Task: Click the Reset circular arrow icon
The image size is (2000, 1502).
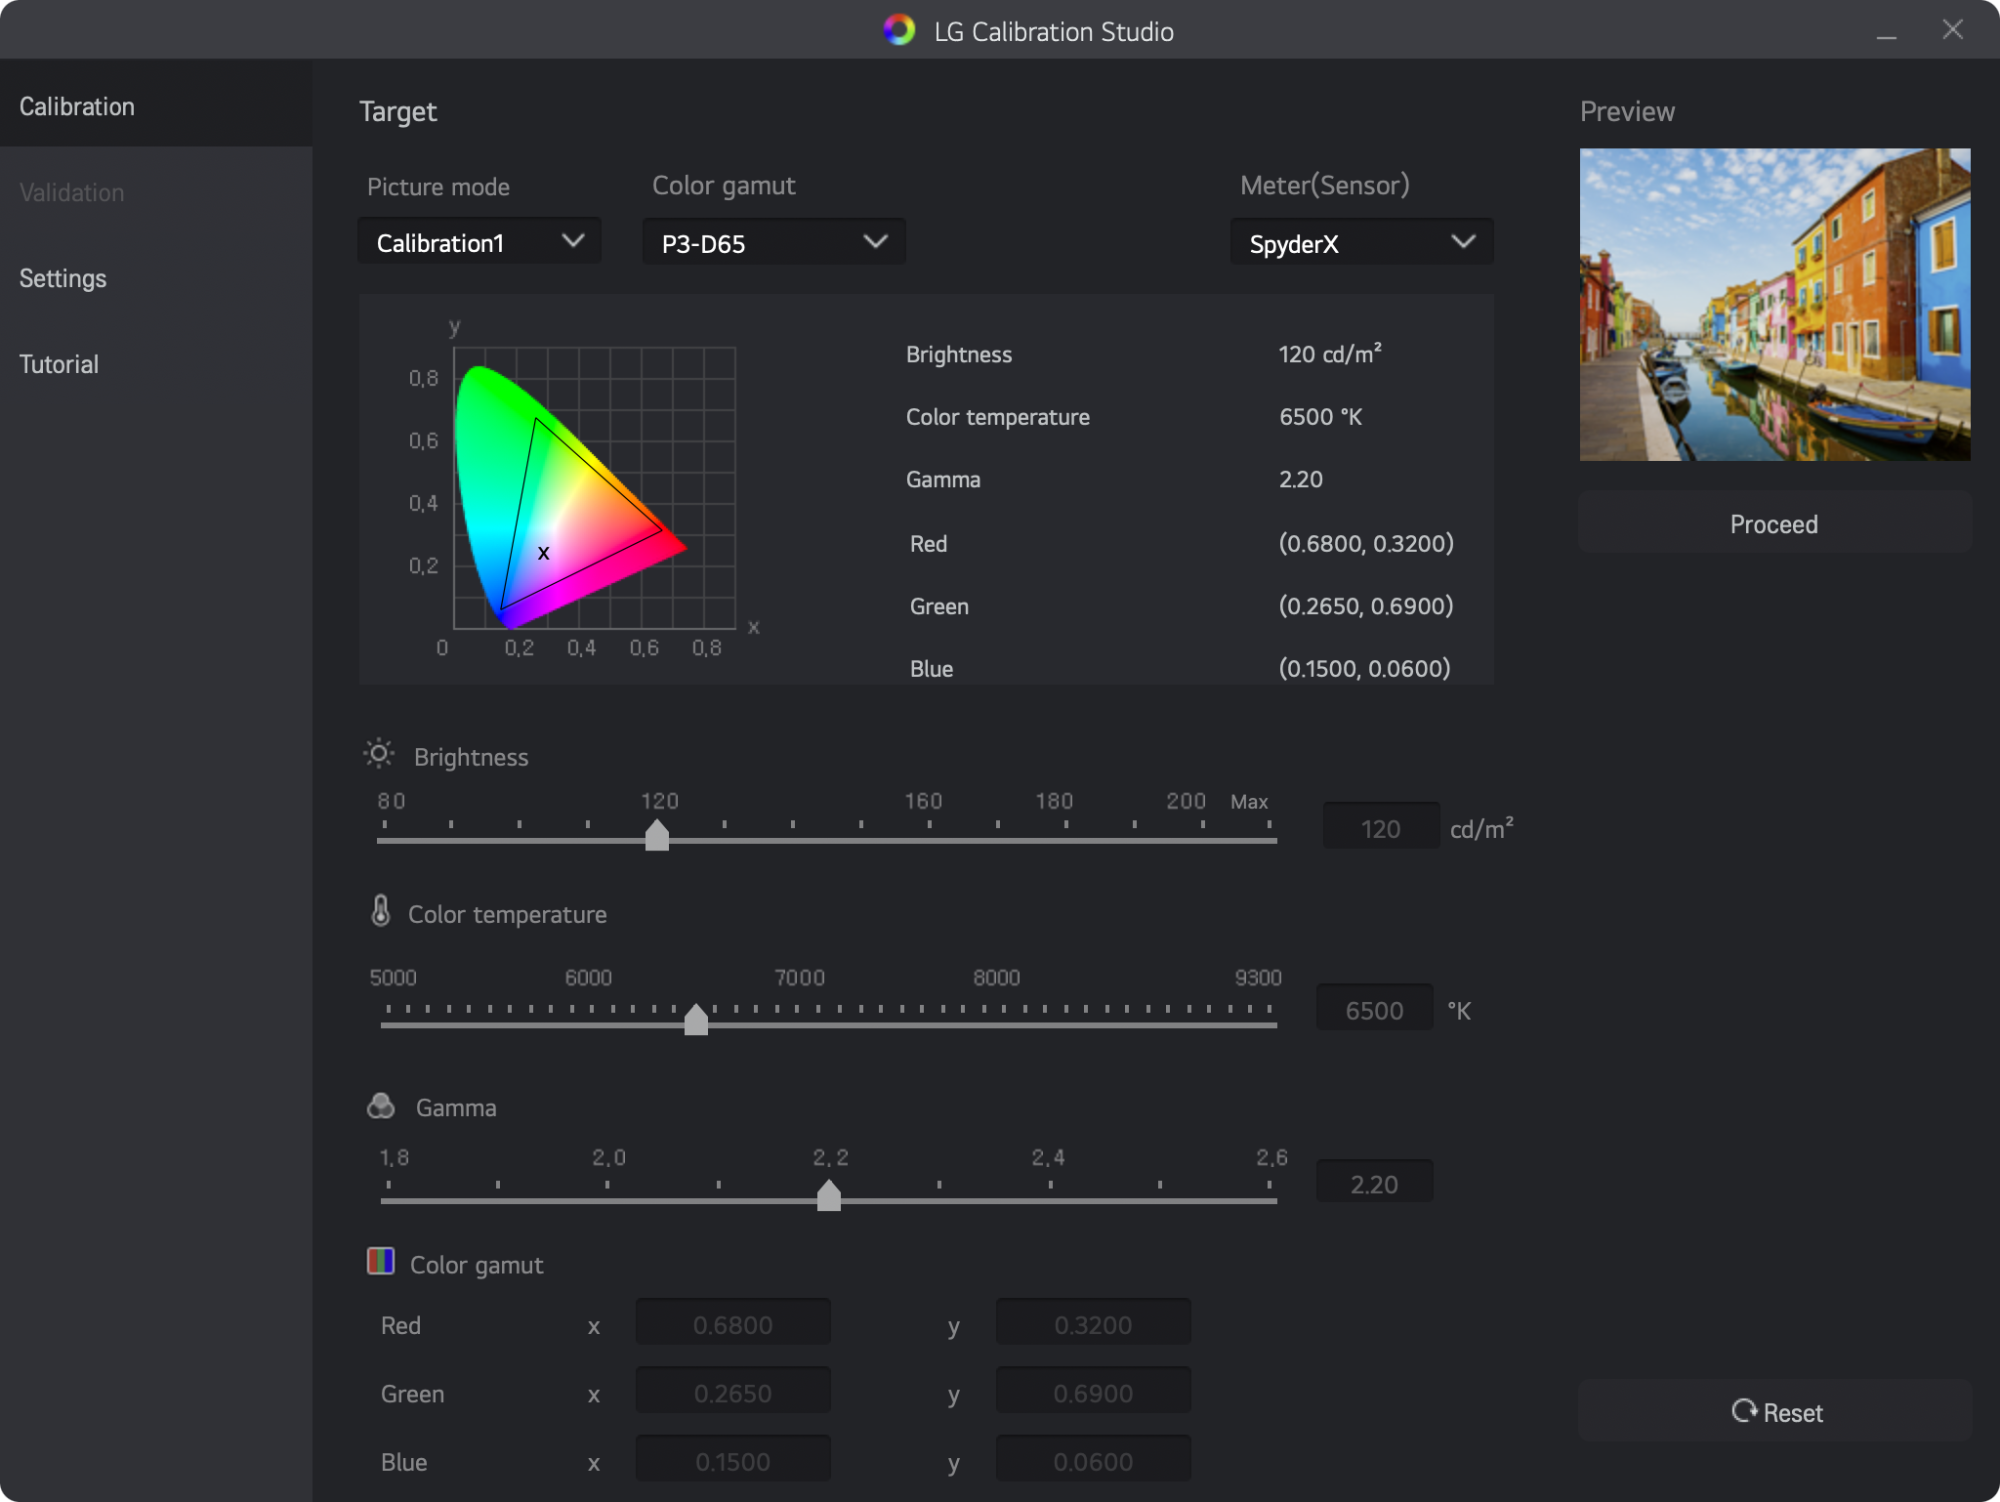Action: [1744, 1411]
